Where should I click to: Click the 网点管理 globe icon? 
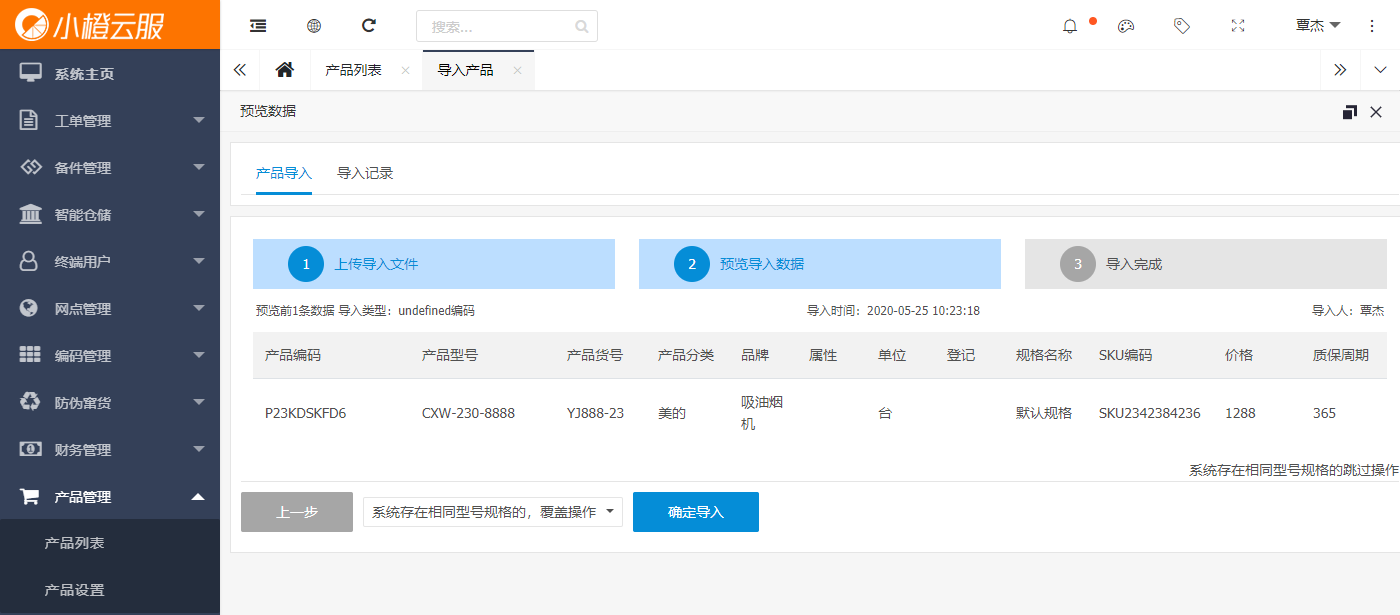point(30,308)
